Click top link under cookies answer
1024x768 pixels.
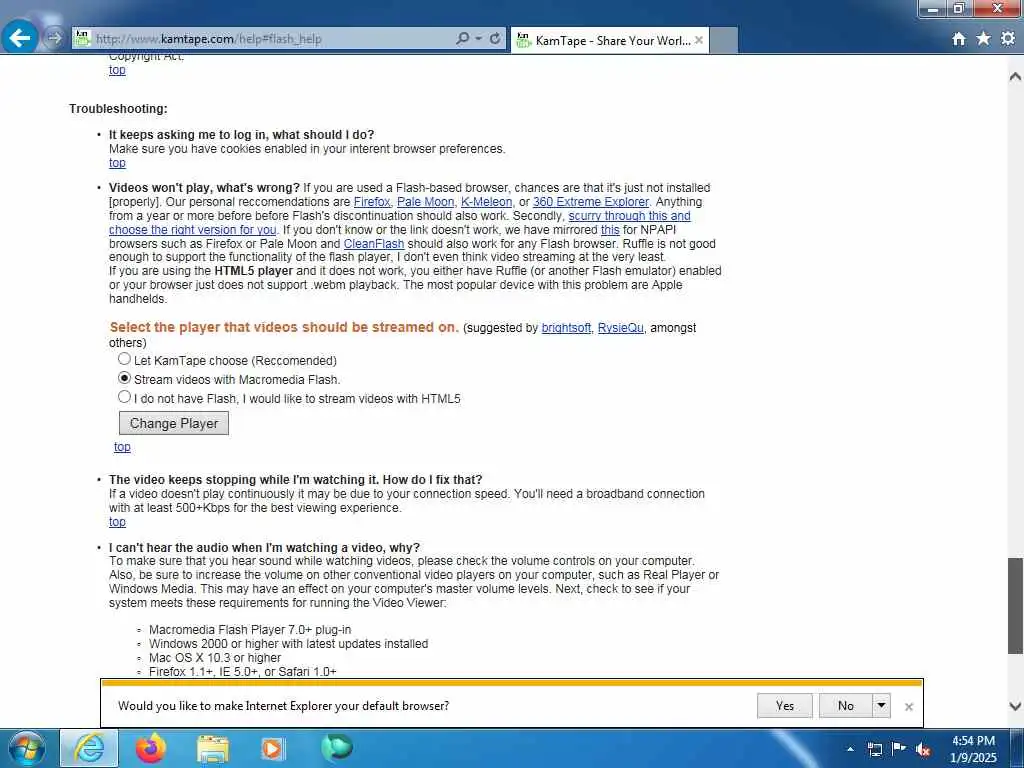[x=117, y=163]
